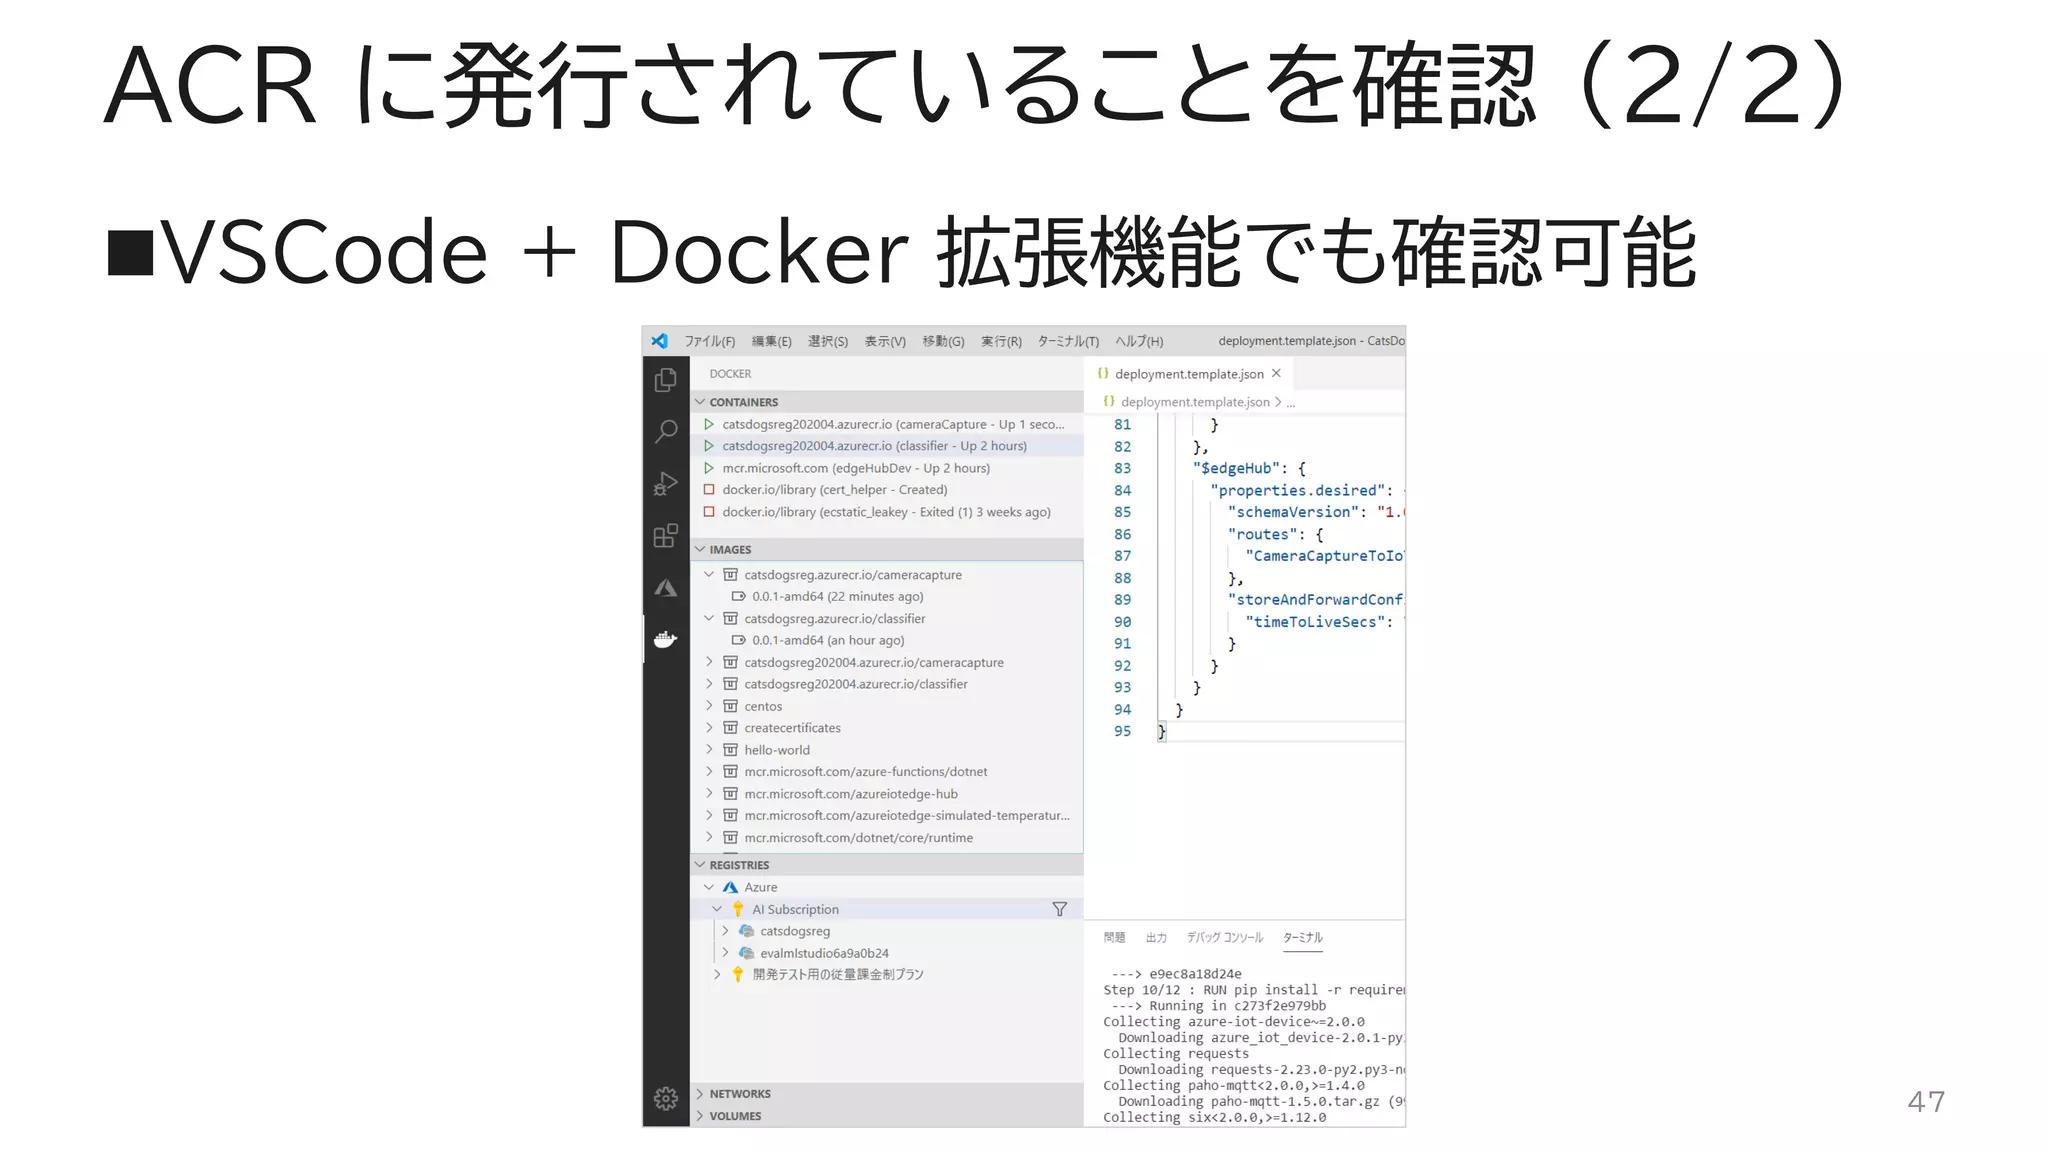Screen dimensions: 2048x1152
Task: Click running icon of classifier container
Action: [709, 446]
